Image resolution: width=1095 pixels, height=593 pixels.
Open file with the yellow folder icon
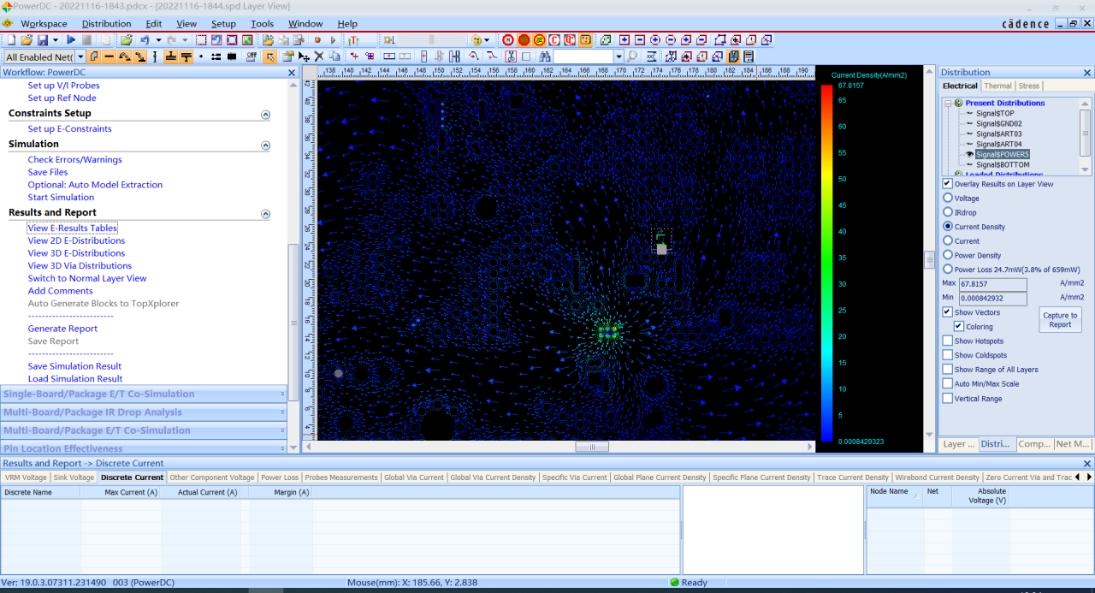(x=27, y=40)
